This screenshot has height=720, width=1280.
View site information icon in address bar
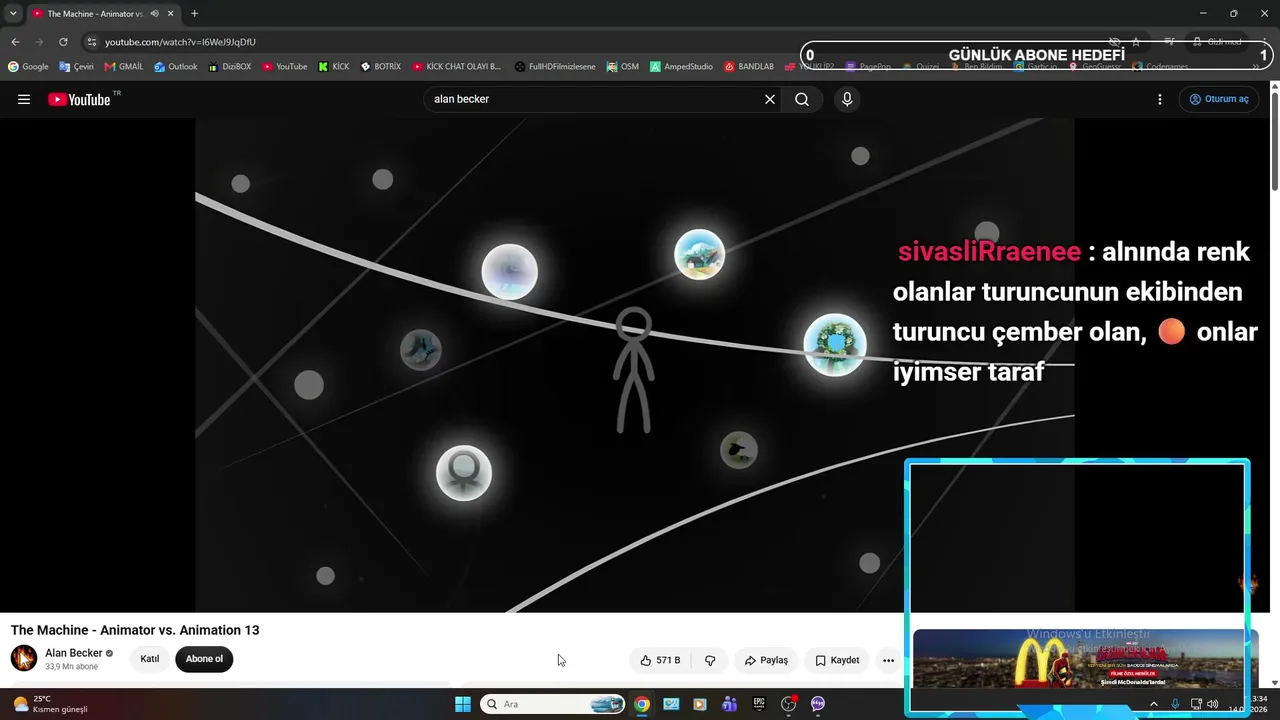[x=91, y=42]
